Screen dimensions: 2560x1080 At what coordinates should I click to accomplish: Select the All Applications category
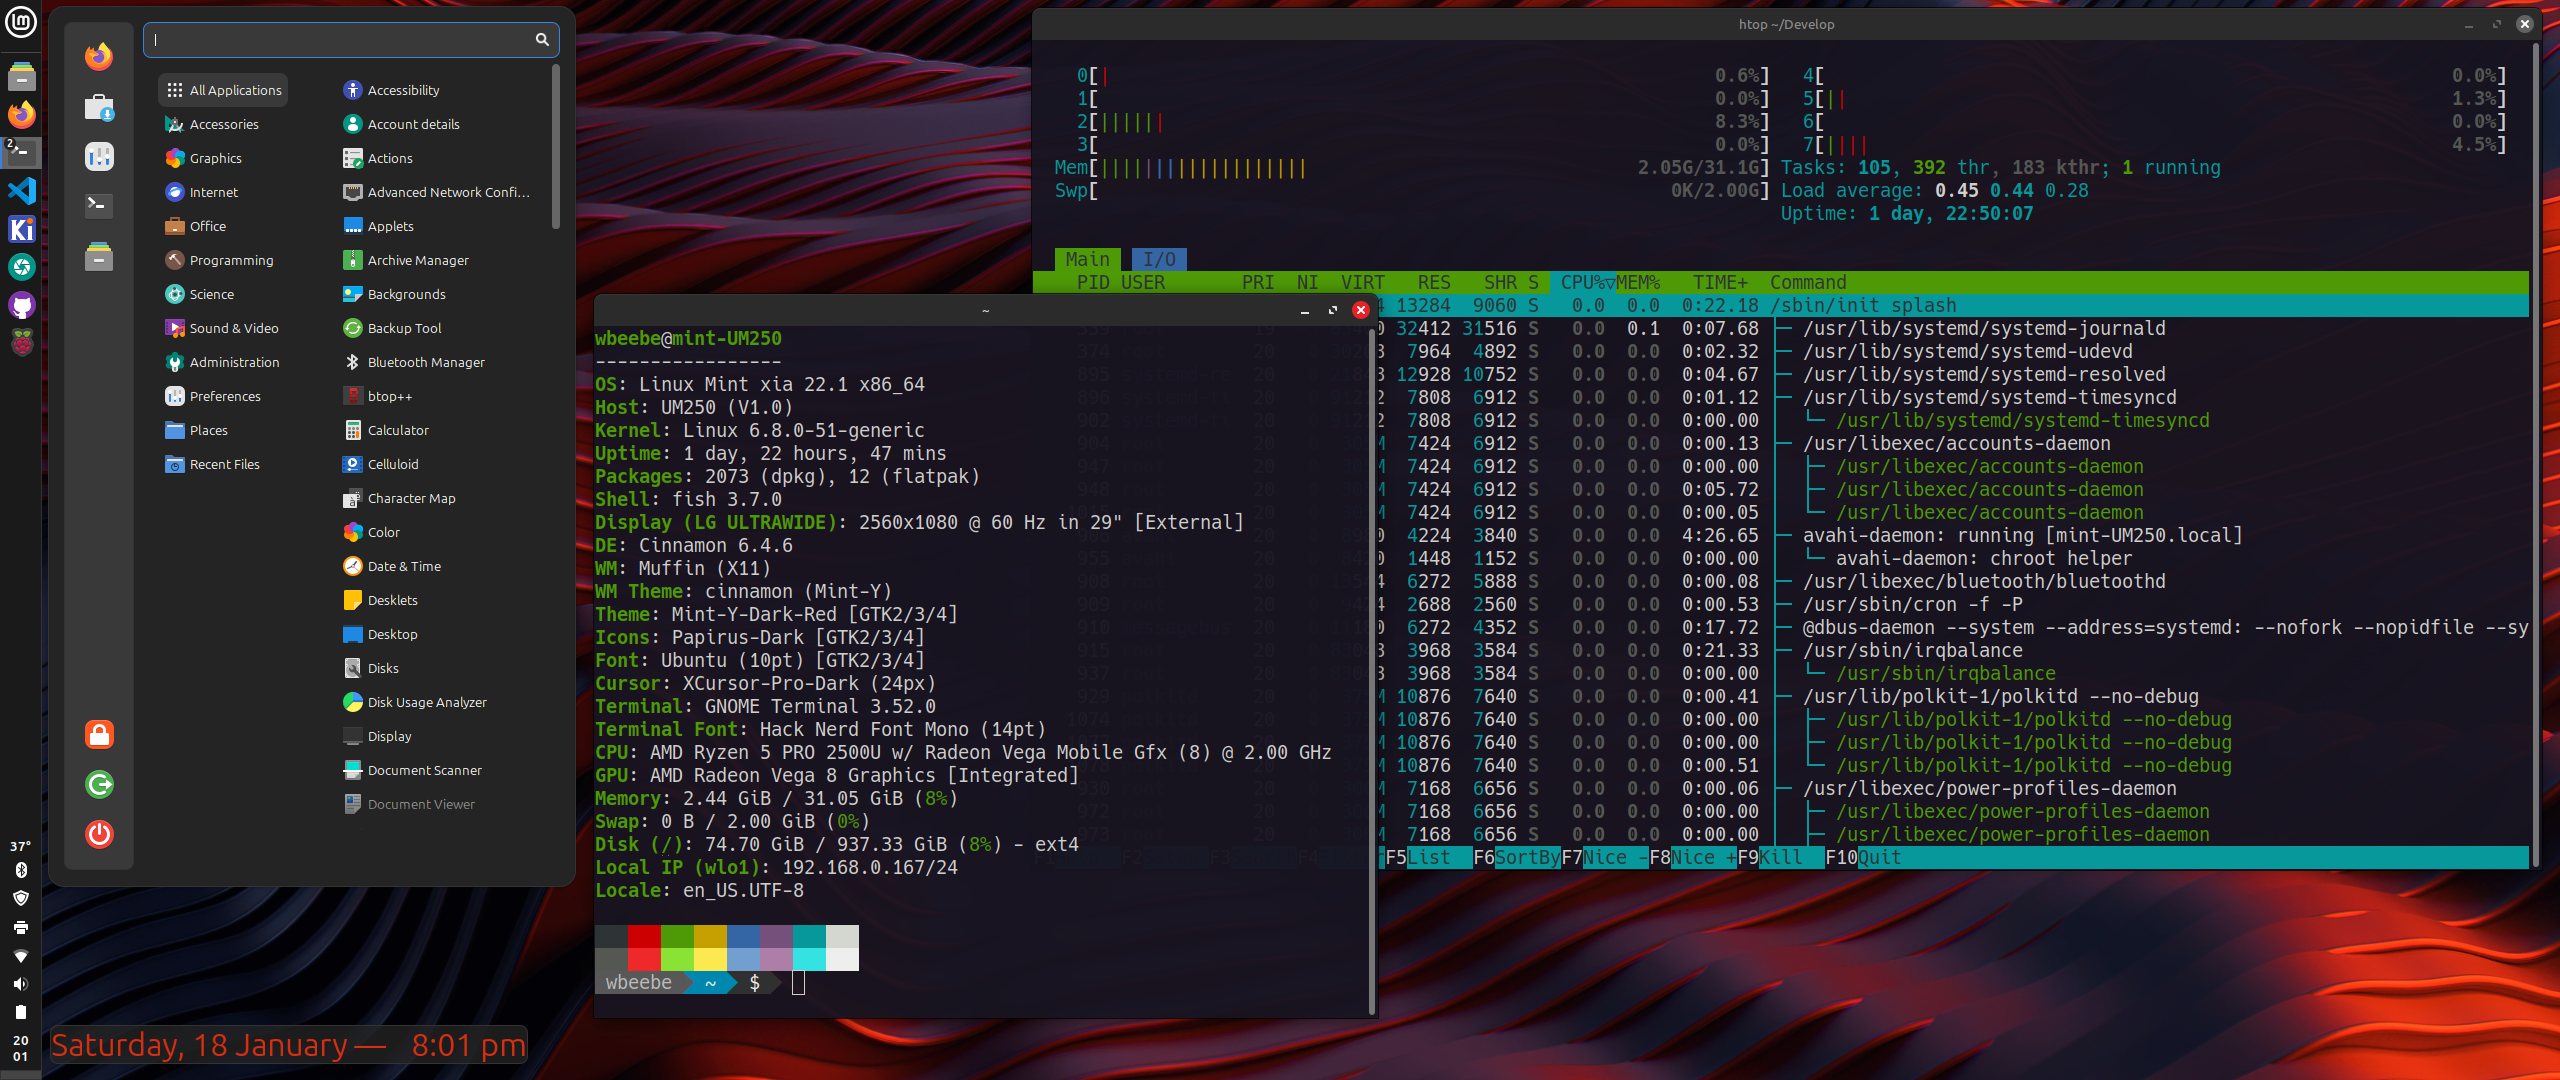pyautogui.click(x=224, y=90)
